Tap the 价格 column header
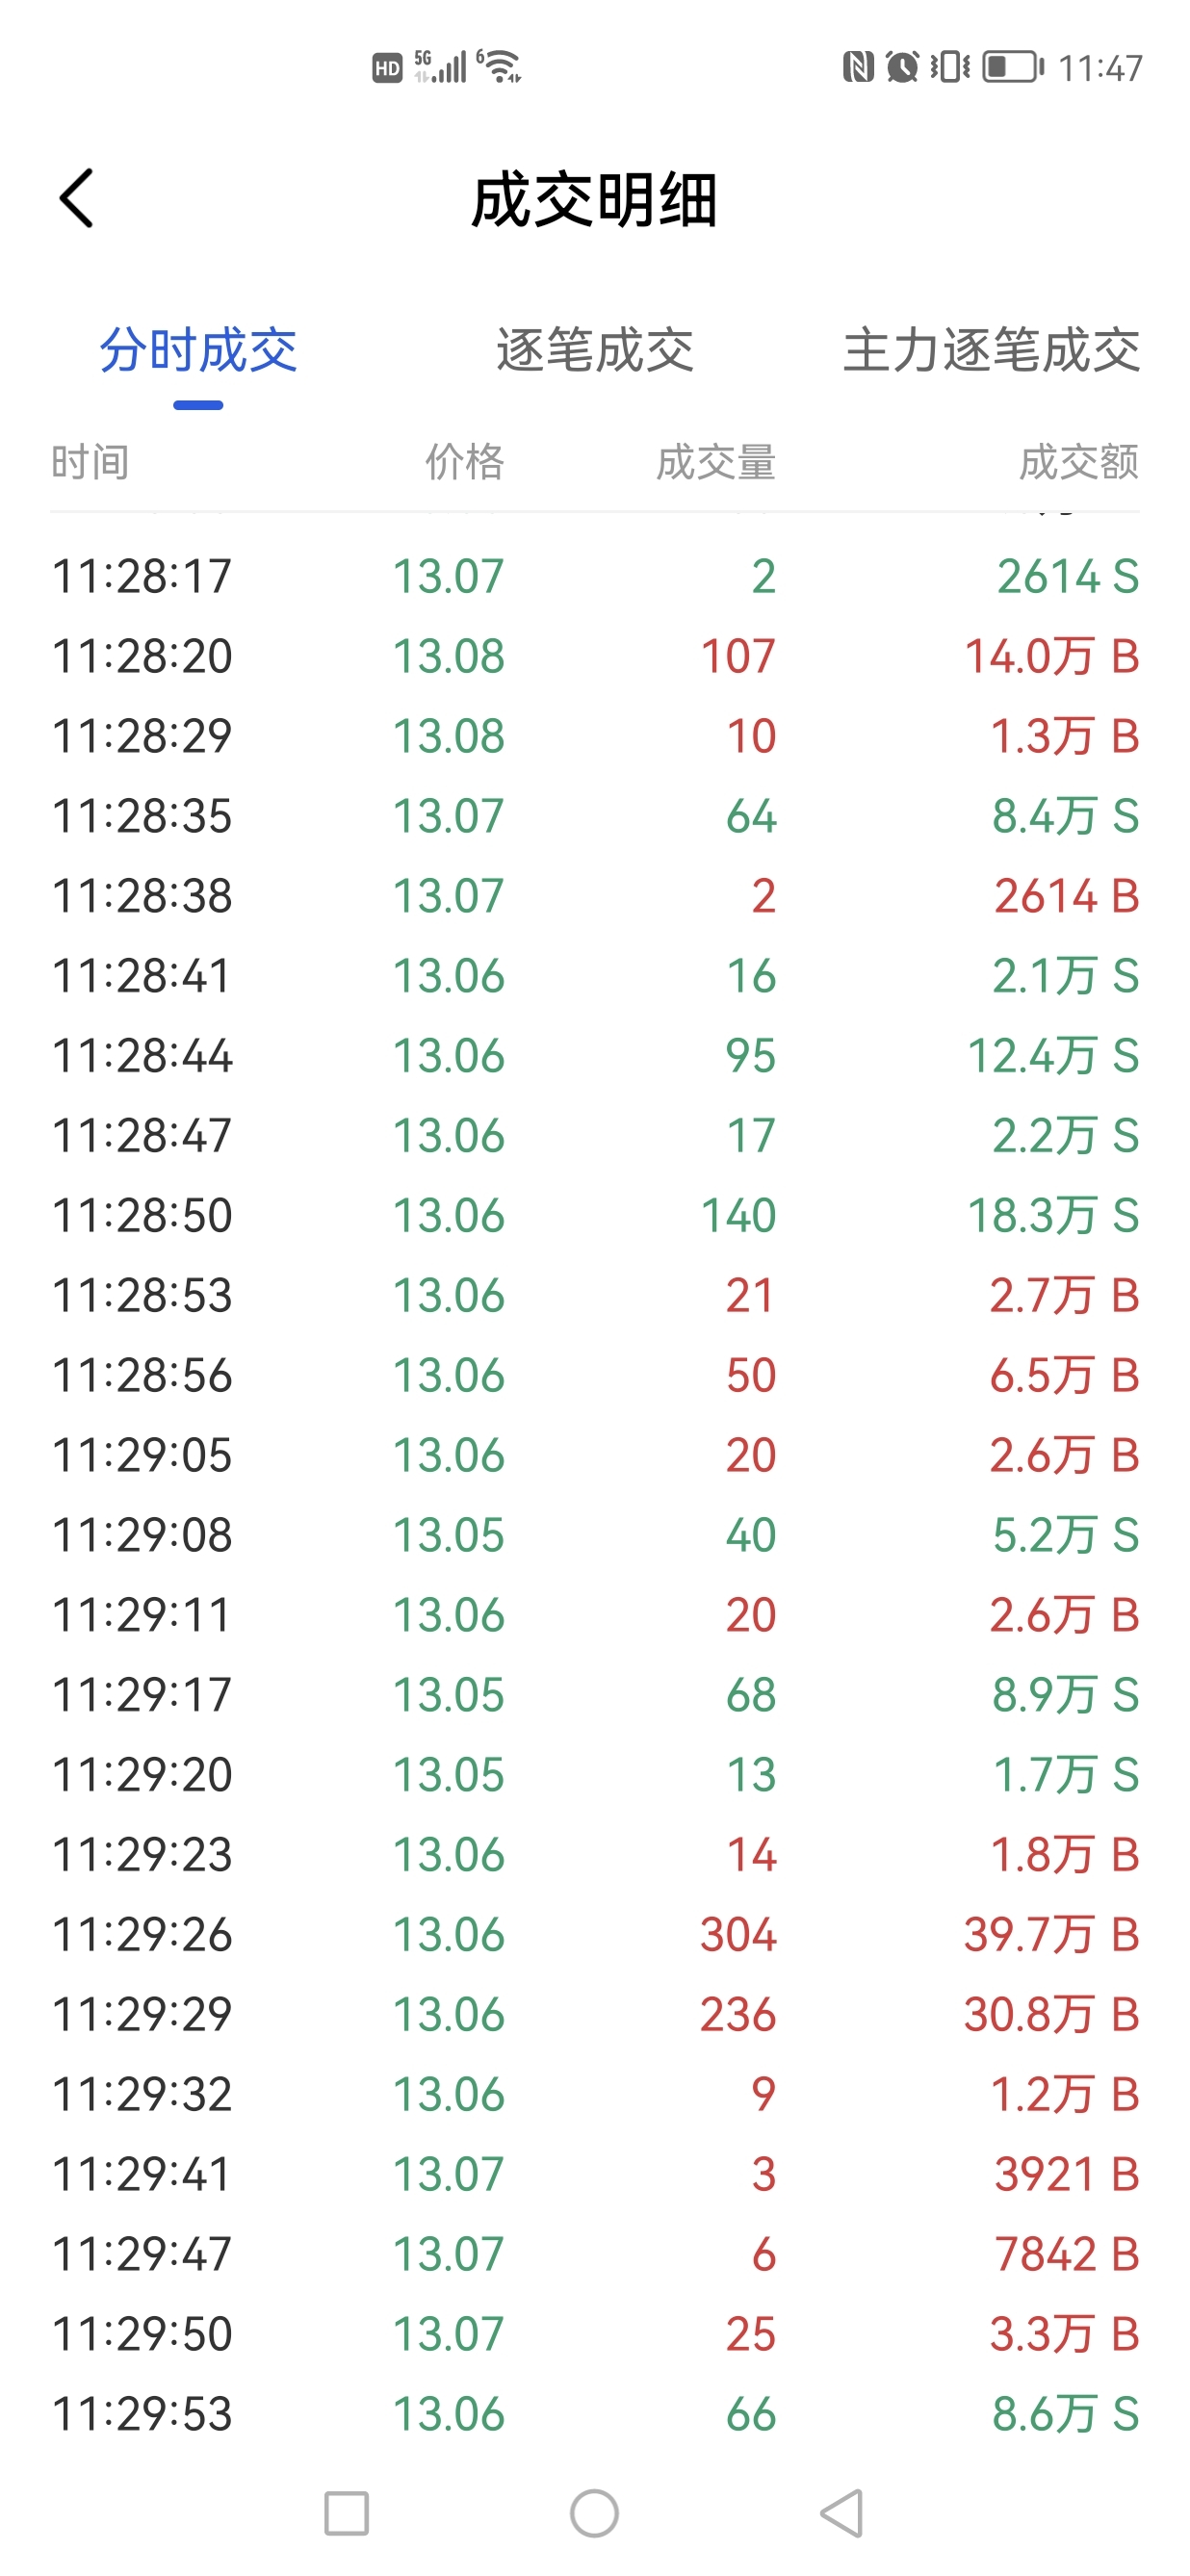Screen dimensions: 1190x2576 (464, 462)
